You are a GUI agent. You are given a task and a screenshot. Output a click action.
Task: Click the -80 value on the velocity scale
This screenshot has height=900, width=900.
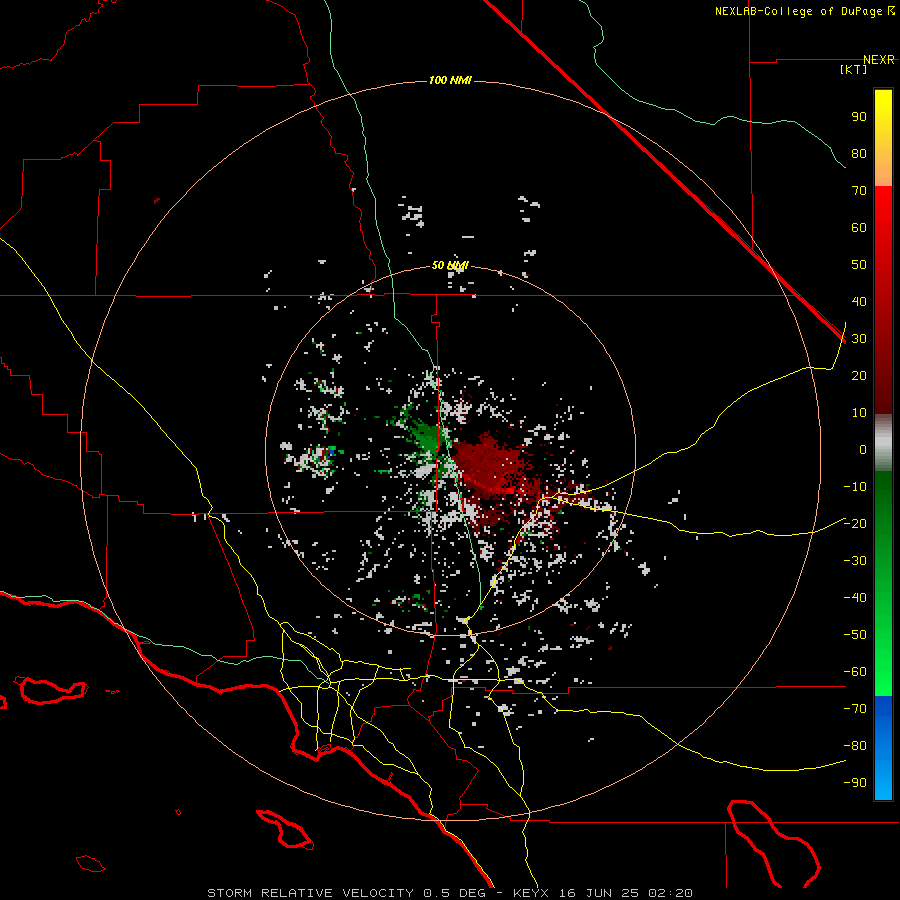(855, 746)
